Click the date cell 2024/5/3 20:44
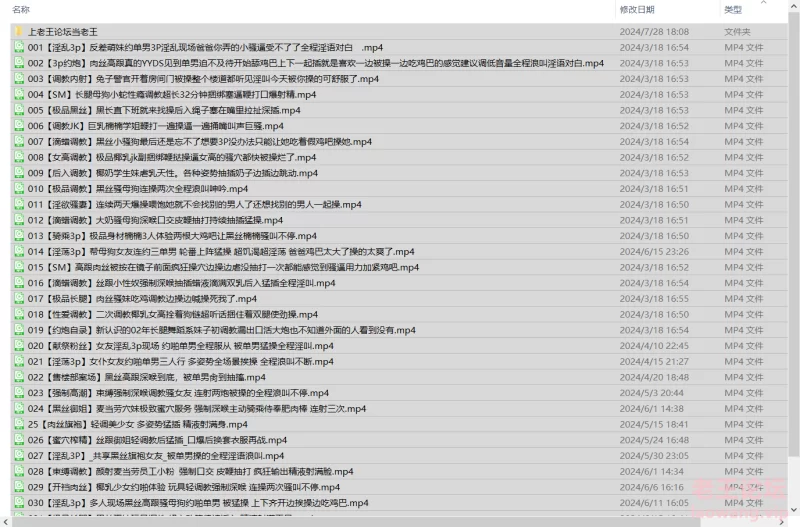Viewport: 800px width, 527px height. (x=652, y=393)
